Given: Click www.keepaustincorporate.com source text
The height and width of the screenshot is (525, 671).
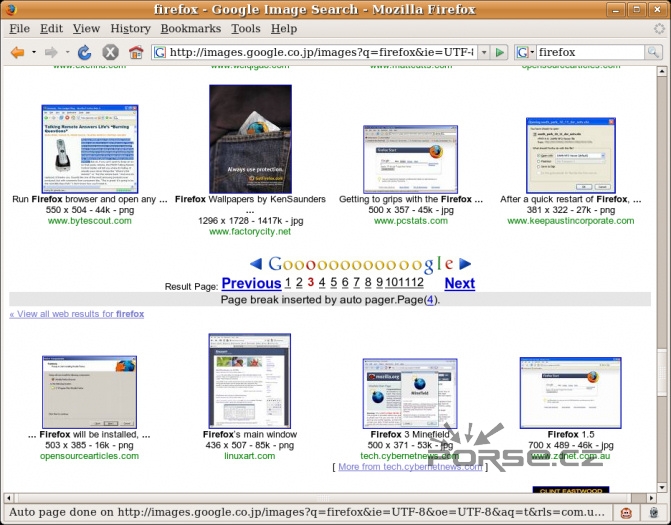Looking at the screenshot, I should (571, 221).
